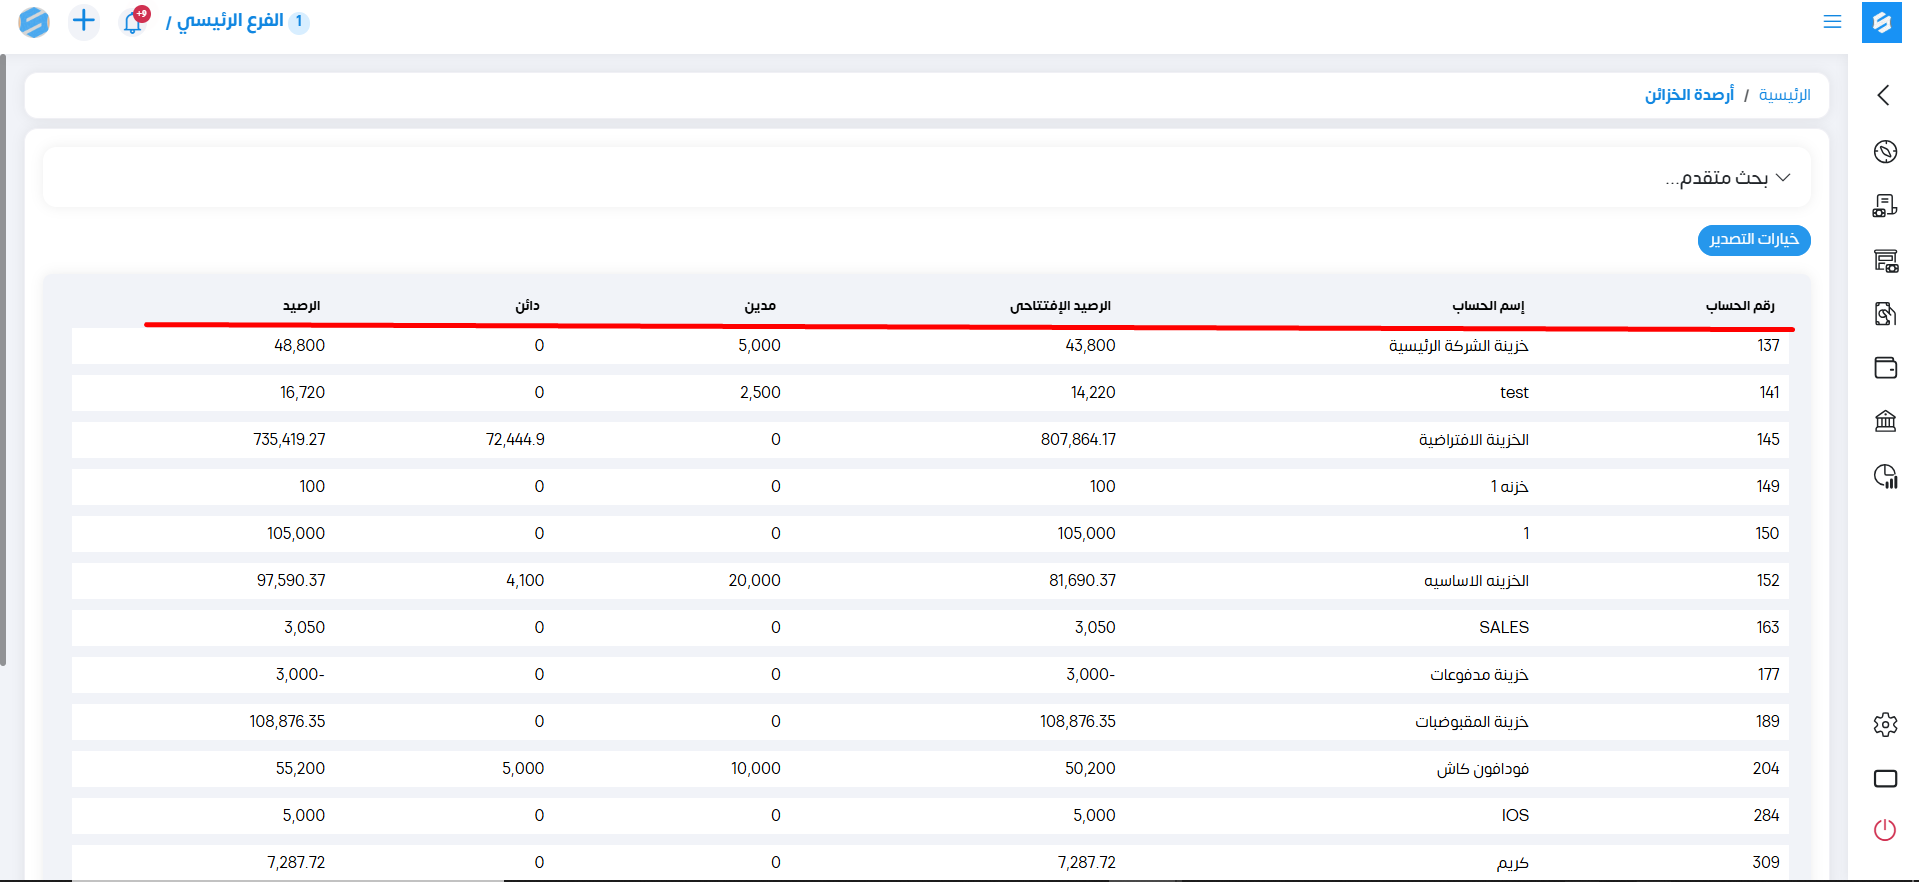Open the wallet icon in the sidebar
Image resolution: width=1919 pixels, height=882 pixels.
[x=1885, y=368]
